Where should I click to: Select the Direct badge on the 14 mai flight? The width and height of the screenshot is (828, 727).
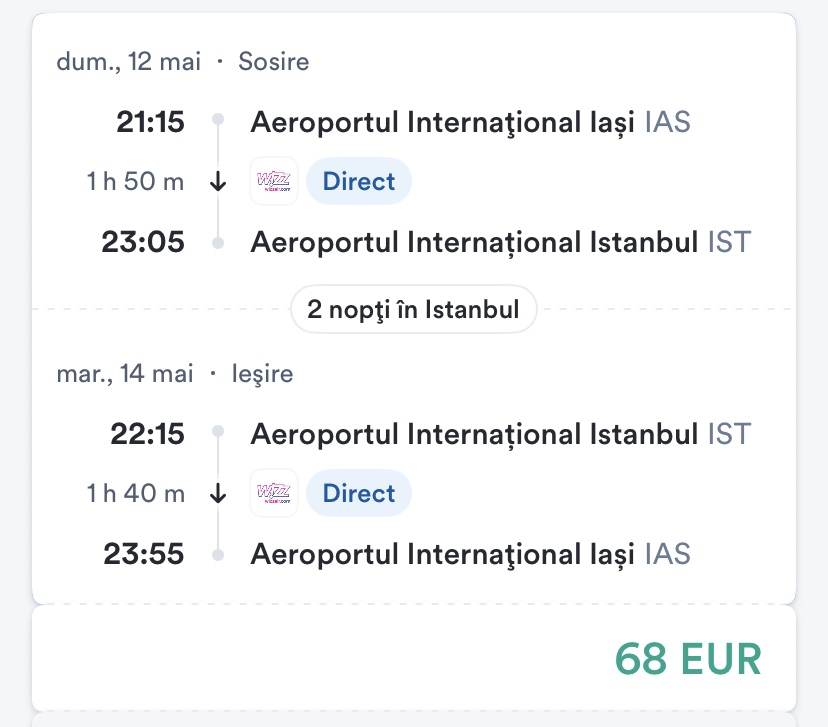(x=359, y=493)
